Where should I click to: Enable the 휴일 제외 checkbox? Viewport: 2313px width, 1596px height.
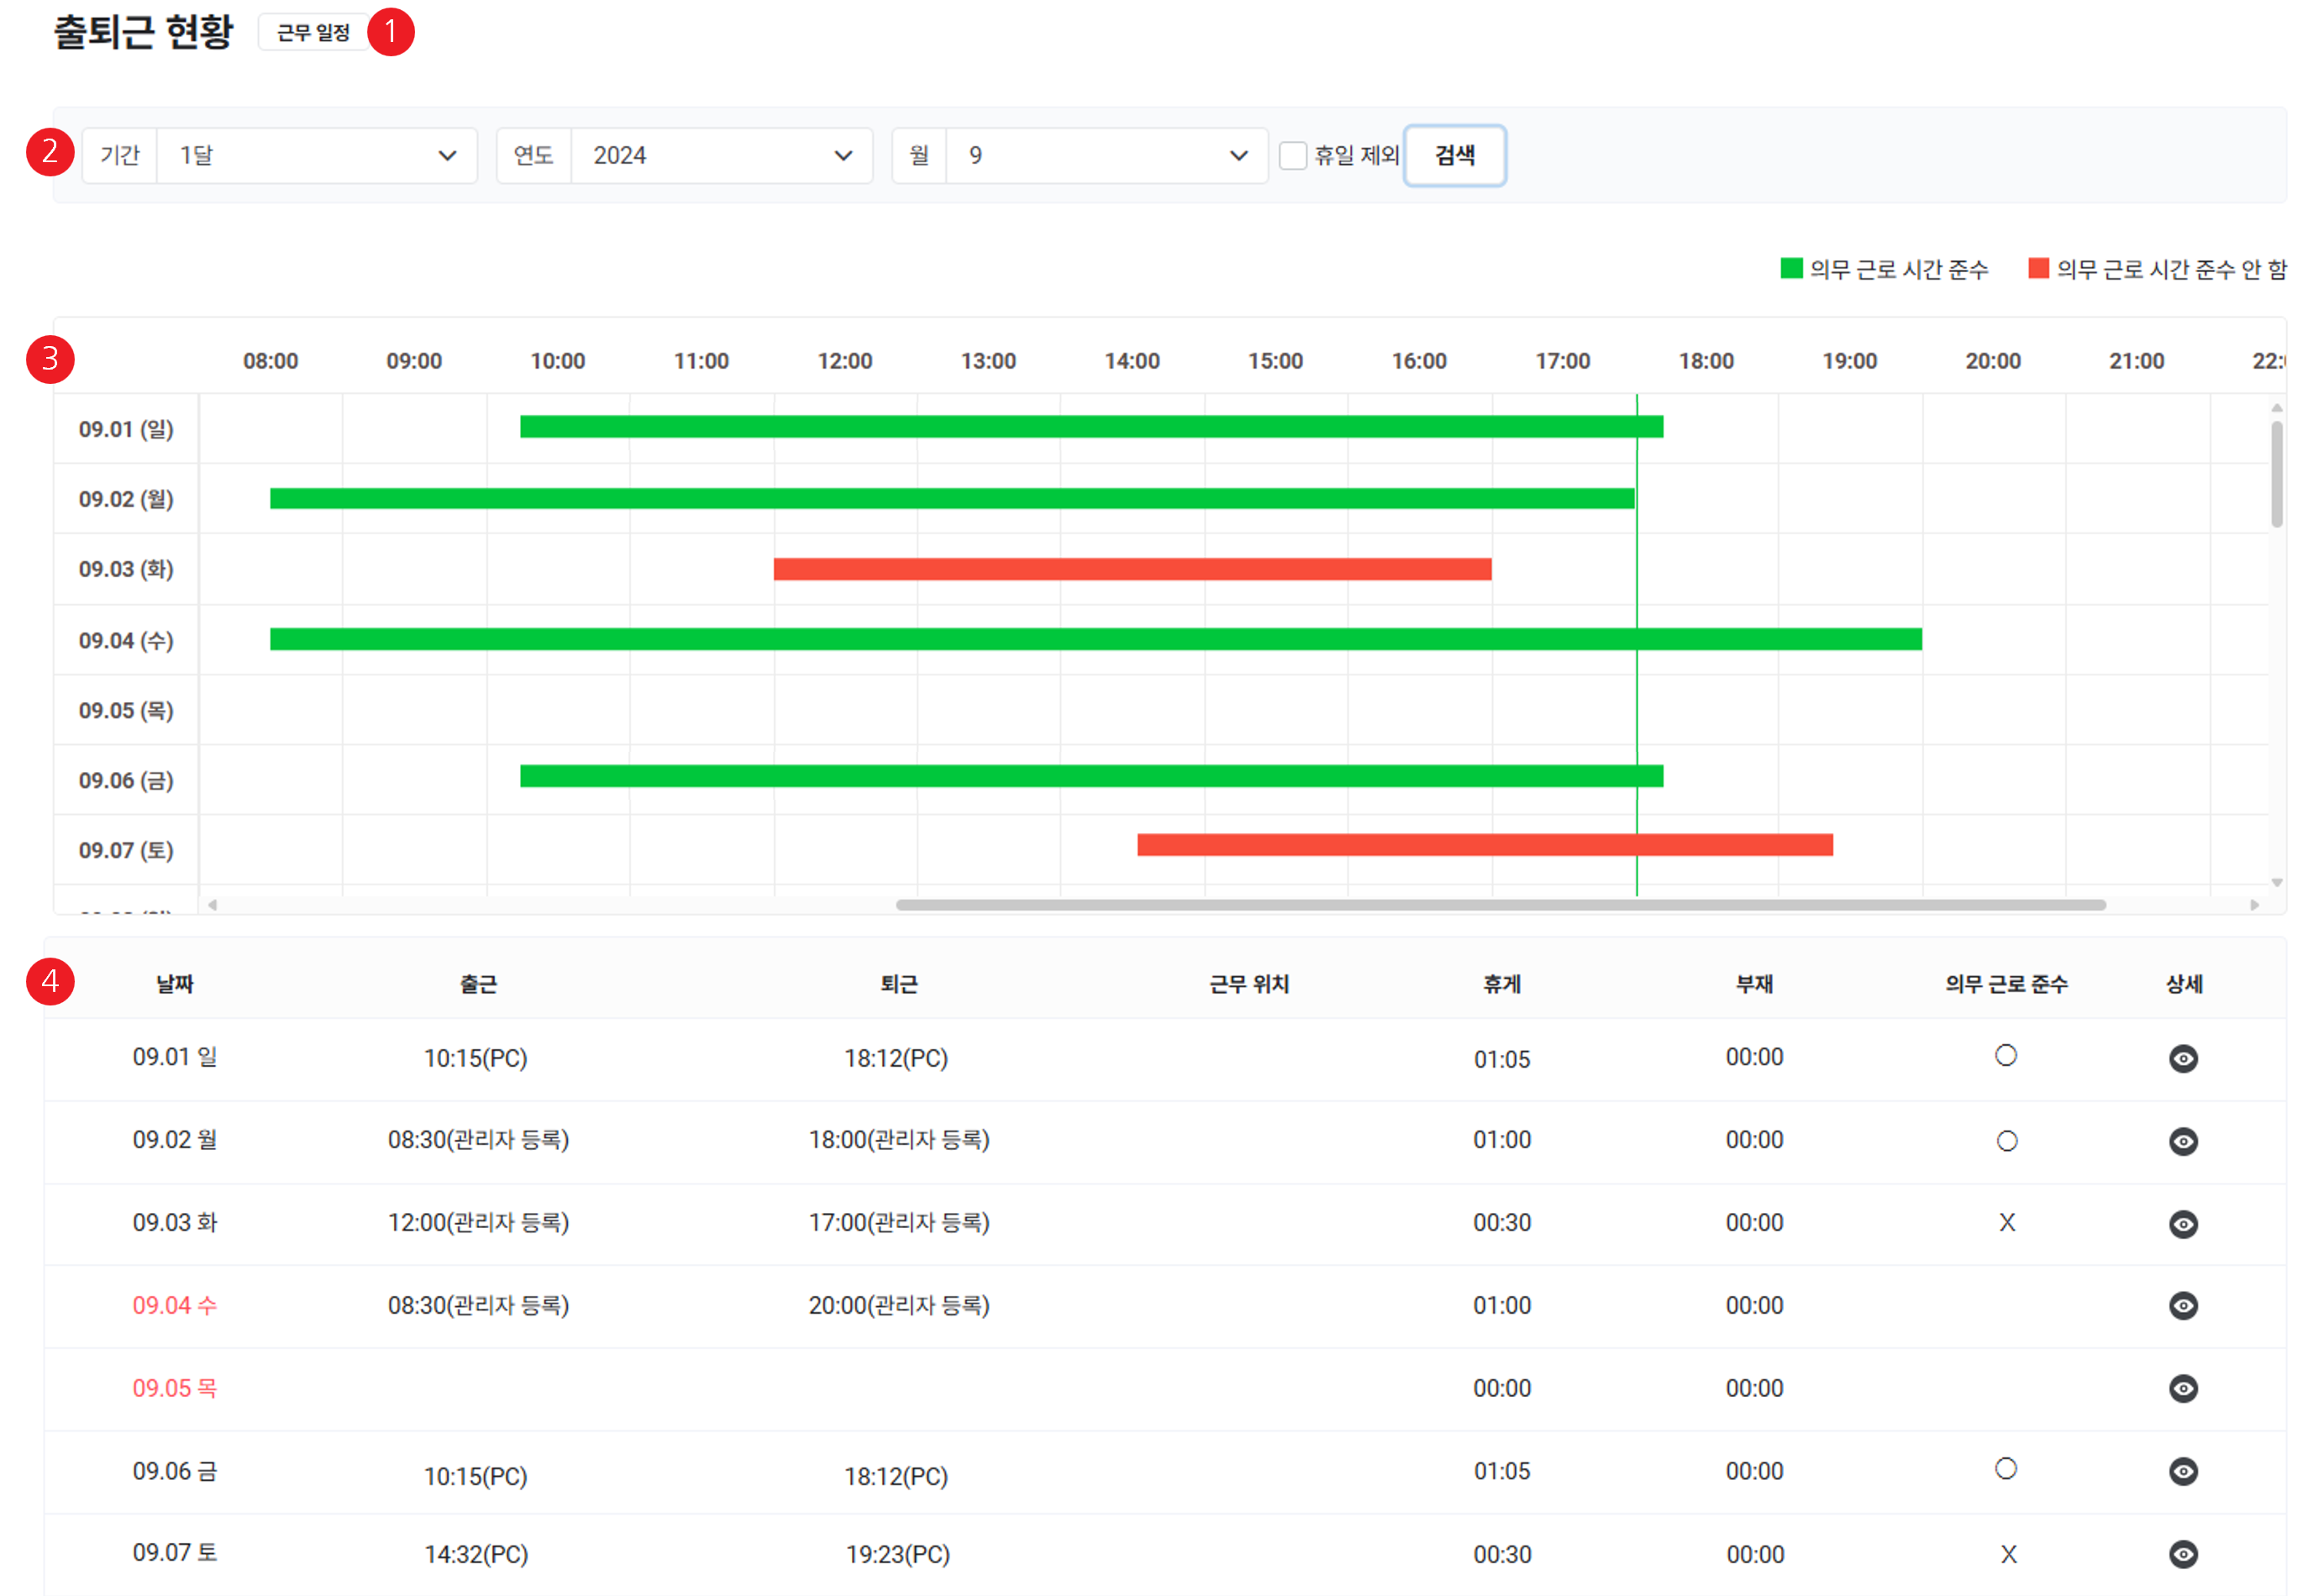pos(1292,155)
